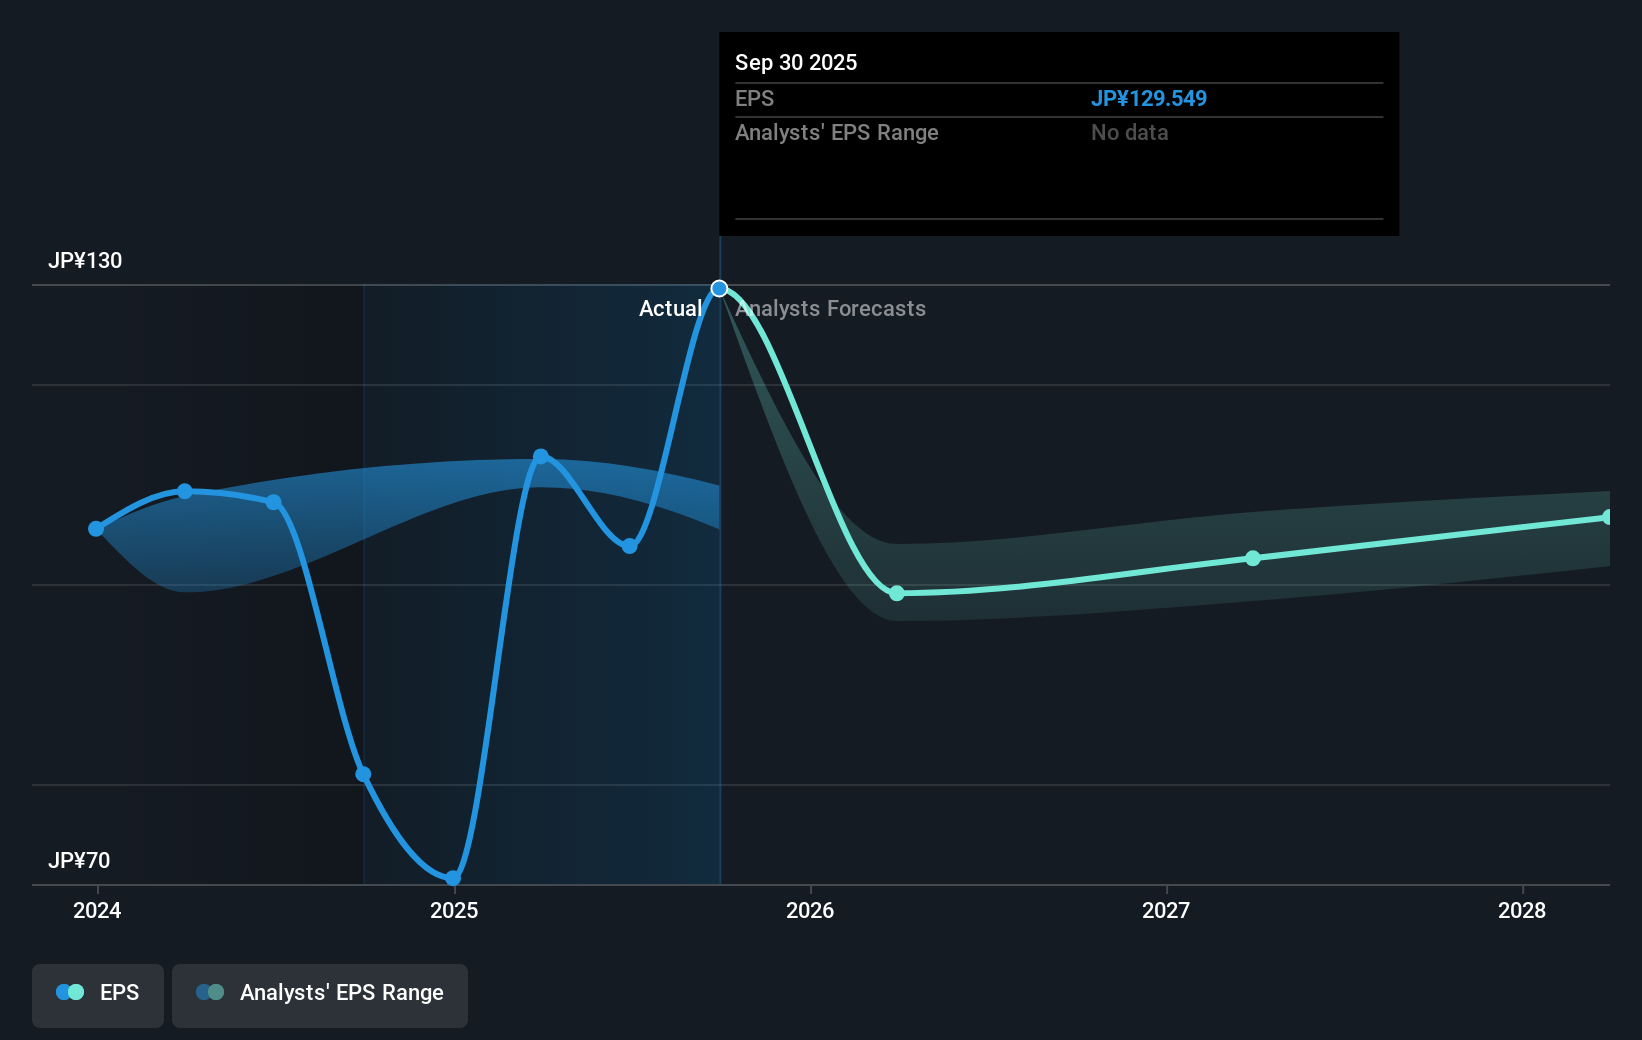Select the Sep 30 2025 highlighted data point
1642x1040 pixels.
click(719, 289)
